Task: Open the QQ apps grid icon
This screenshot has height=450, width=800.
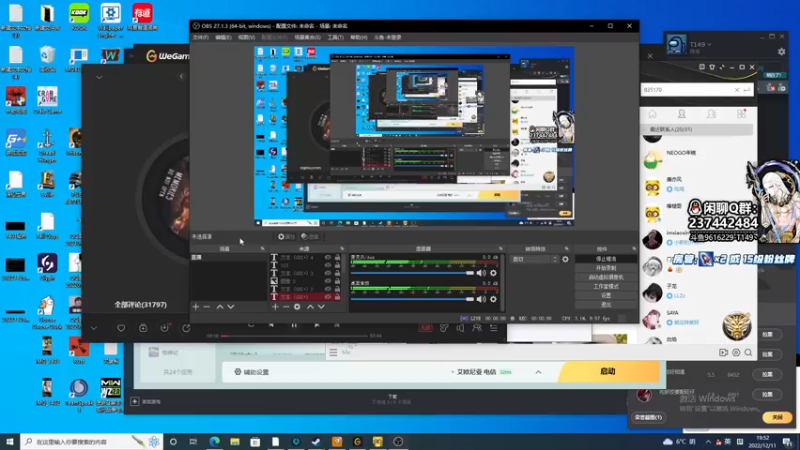Action: (741, 114)
